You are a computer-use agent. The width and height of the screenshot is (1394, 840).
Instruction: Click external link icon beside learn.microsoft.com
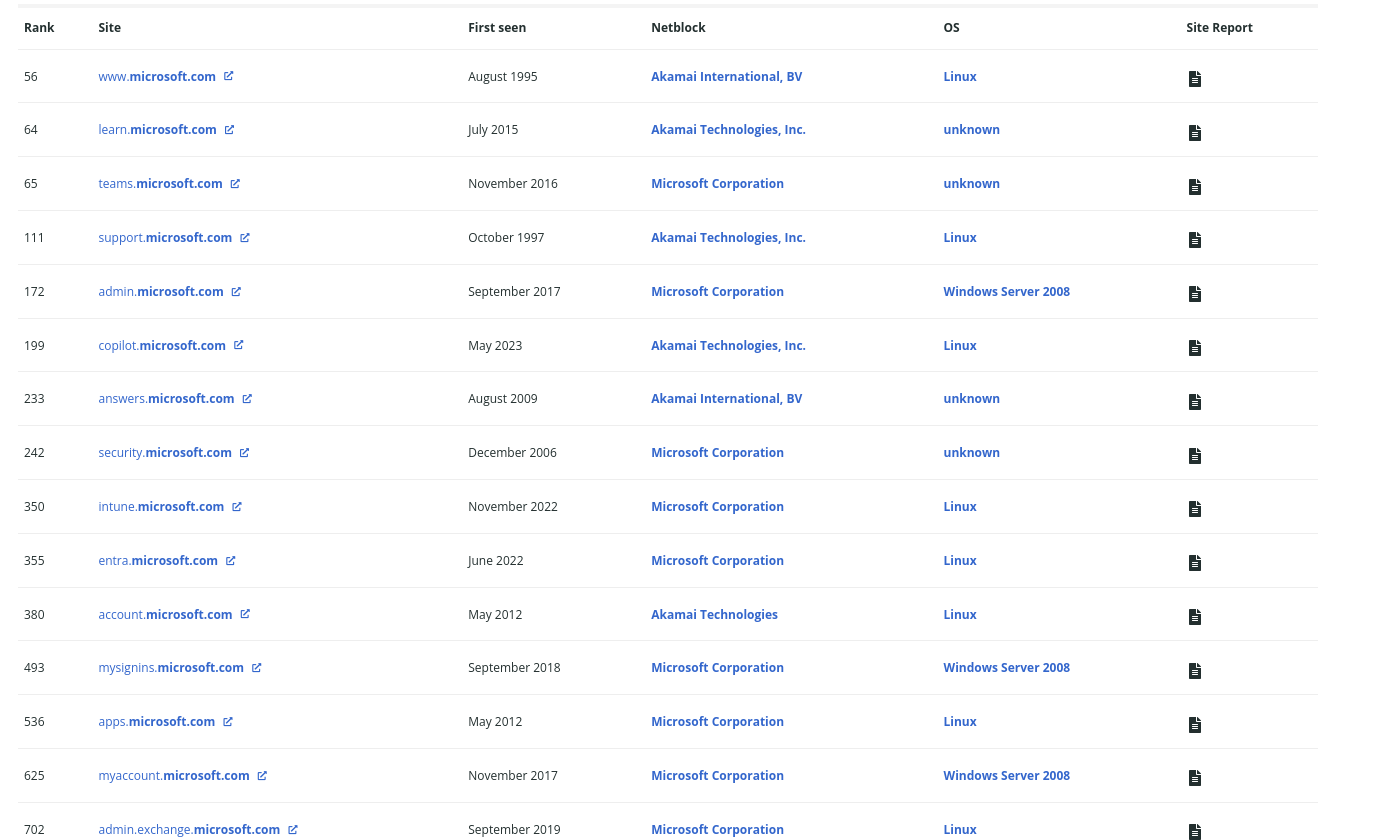click(x=229, y=130)
